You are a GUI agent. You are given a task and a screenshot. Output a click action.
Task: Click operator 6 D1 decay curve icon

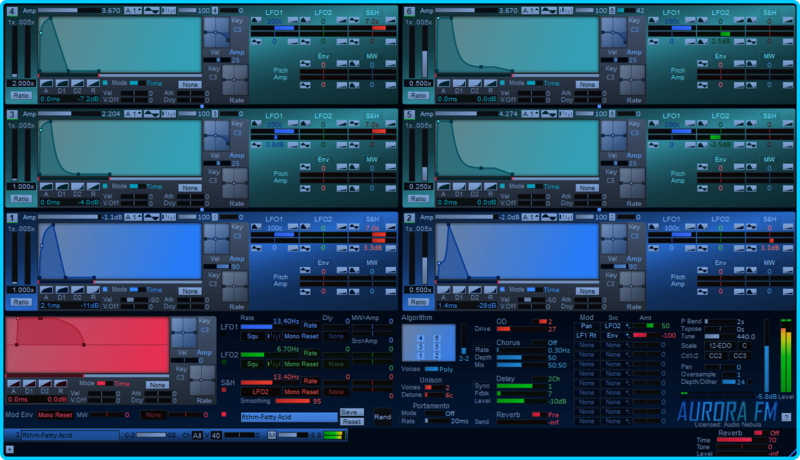tap(459, 83)
